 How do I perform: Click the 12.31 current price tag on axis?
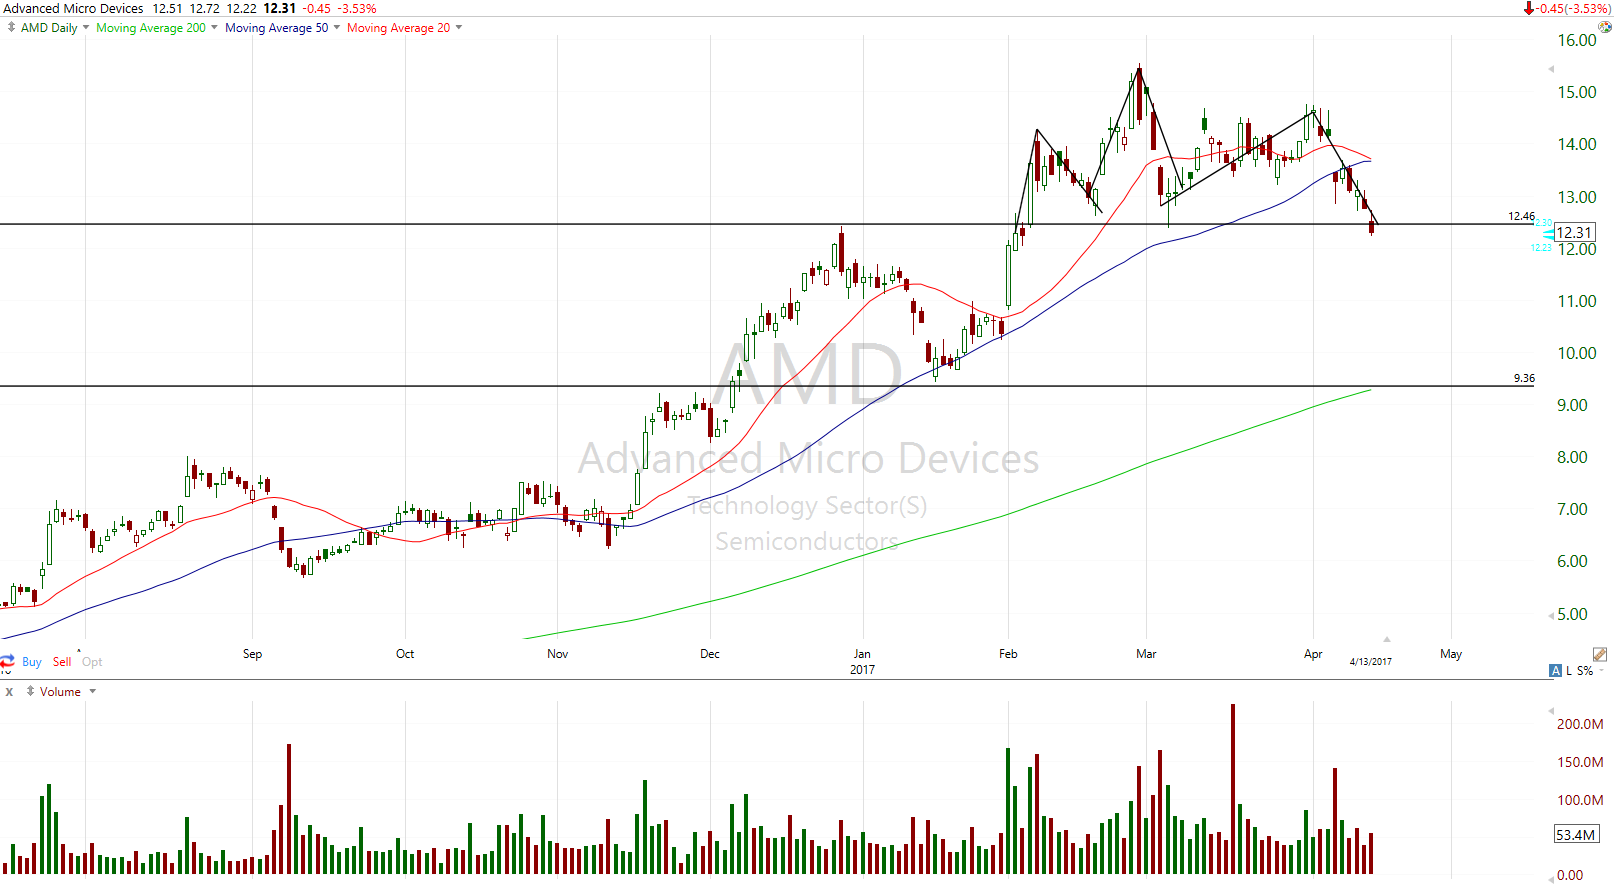(1574, 232)
